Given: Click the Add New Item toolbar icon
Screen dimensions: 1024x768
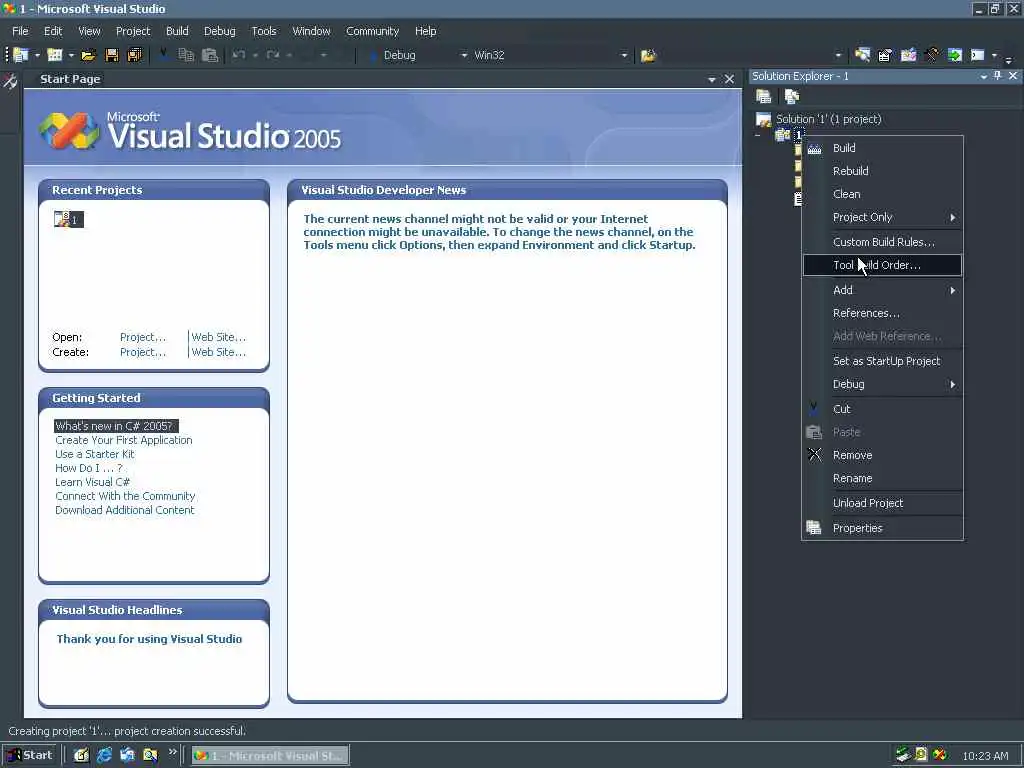Looking at the screenshot, I should [x=55, y=56].
